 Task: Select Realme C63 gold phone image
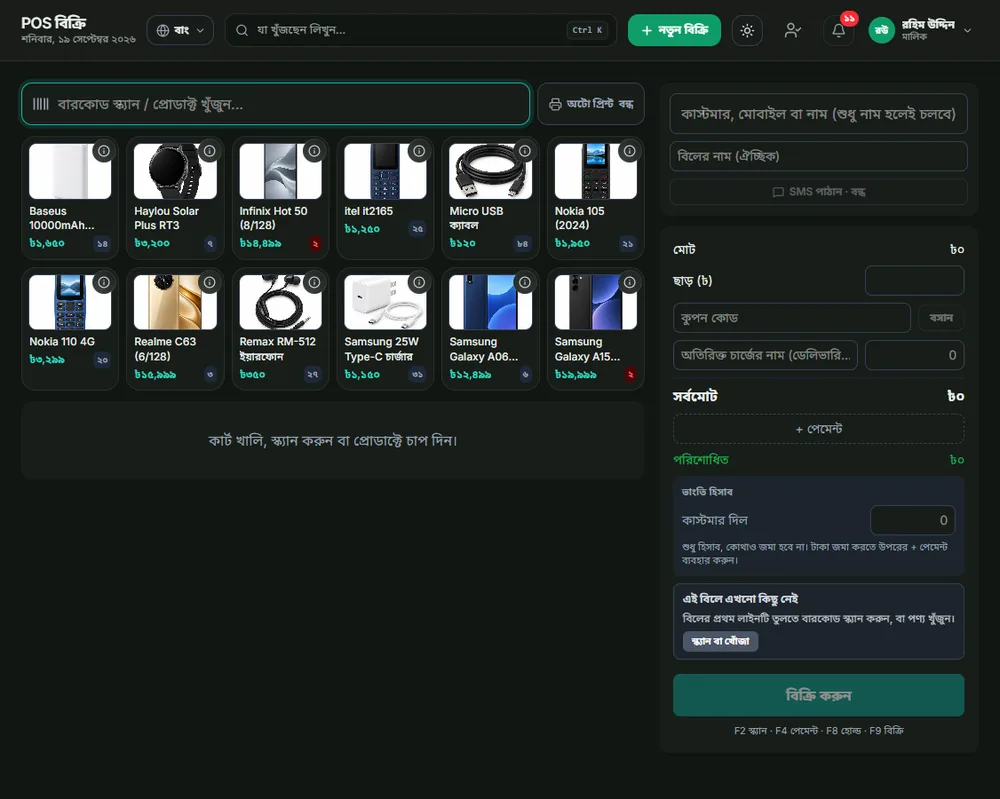coord(175,302)
